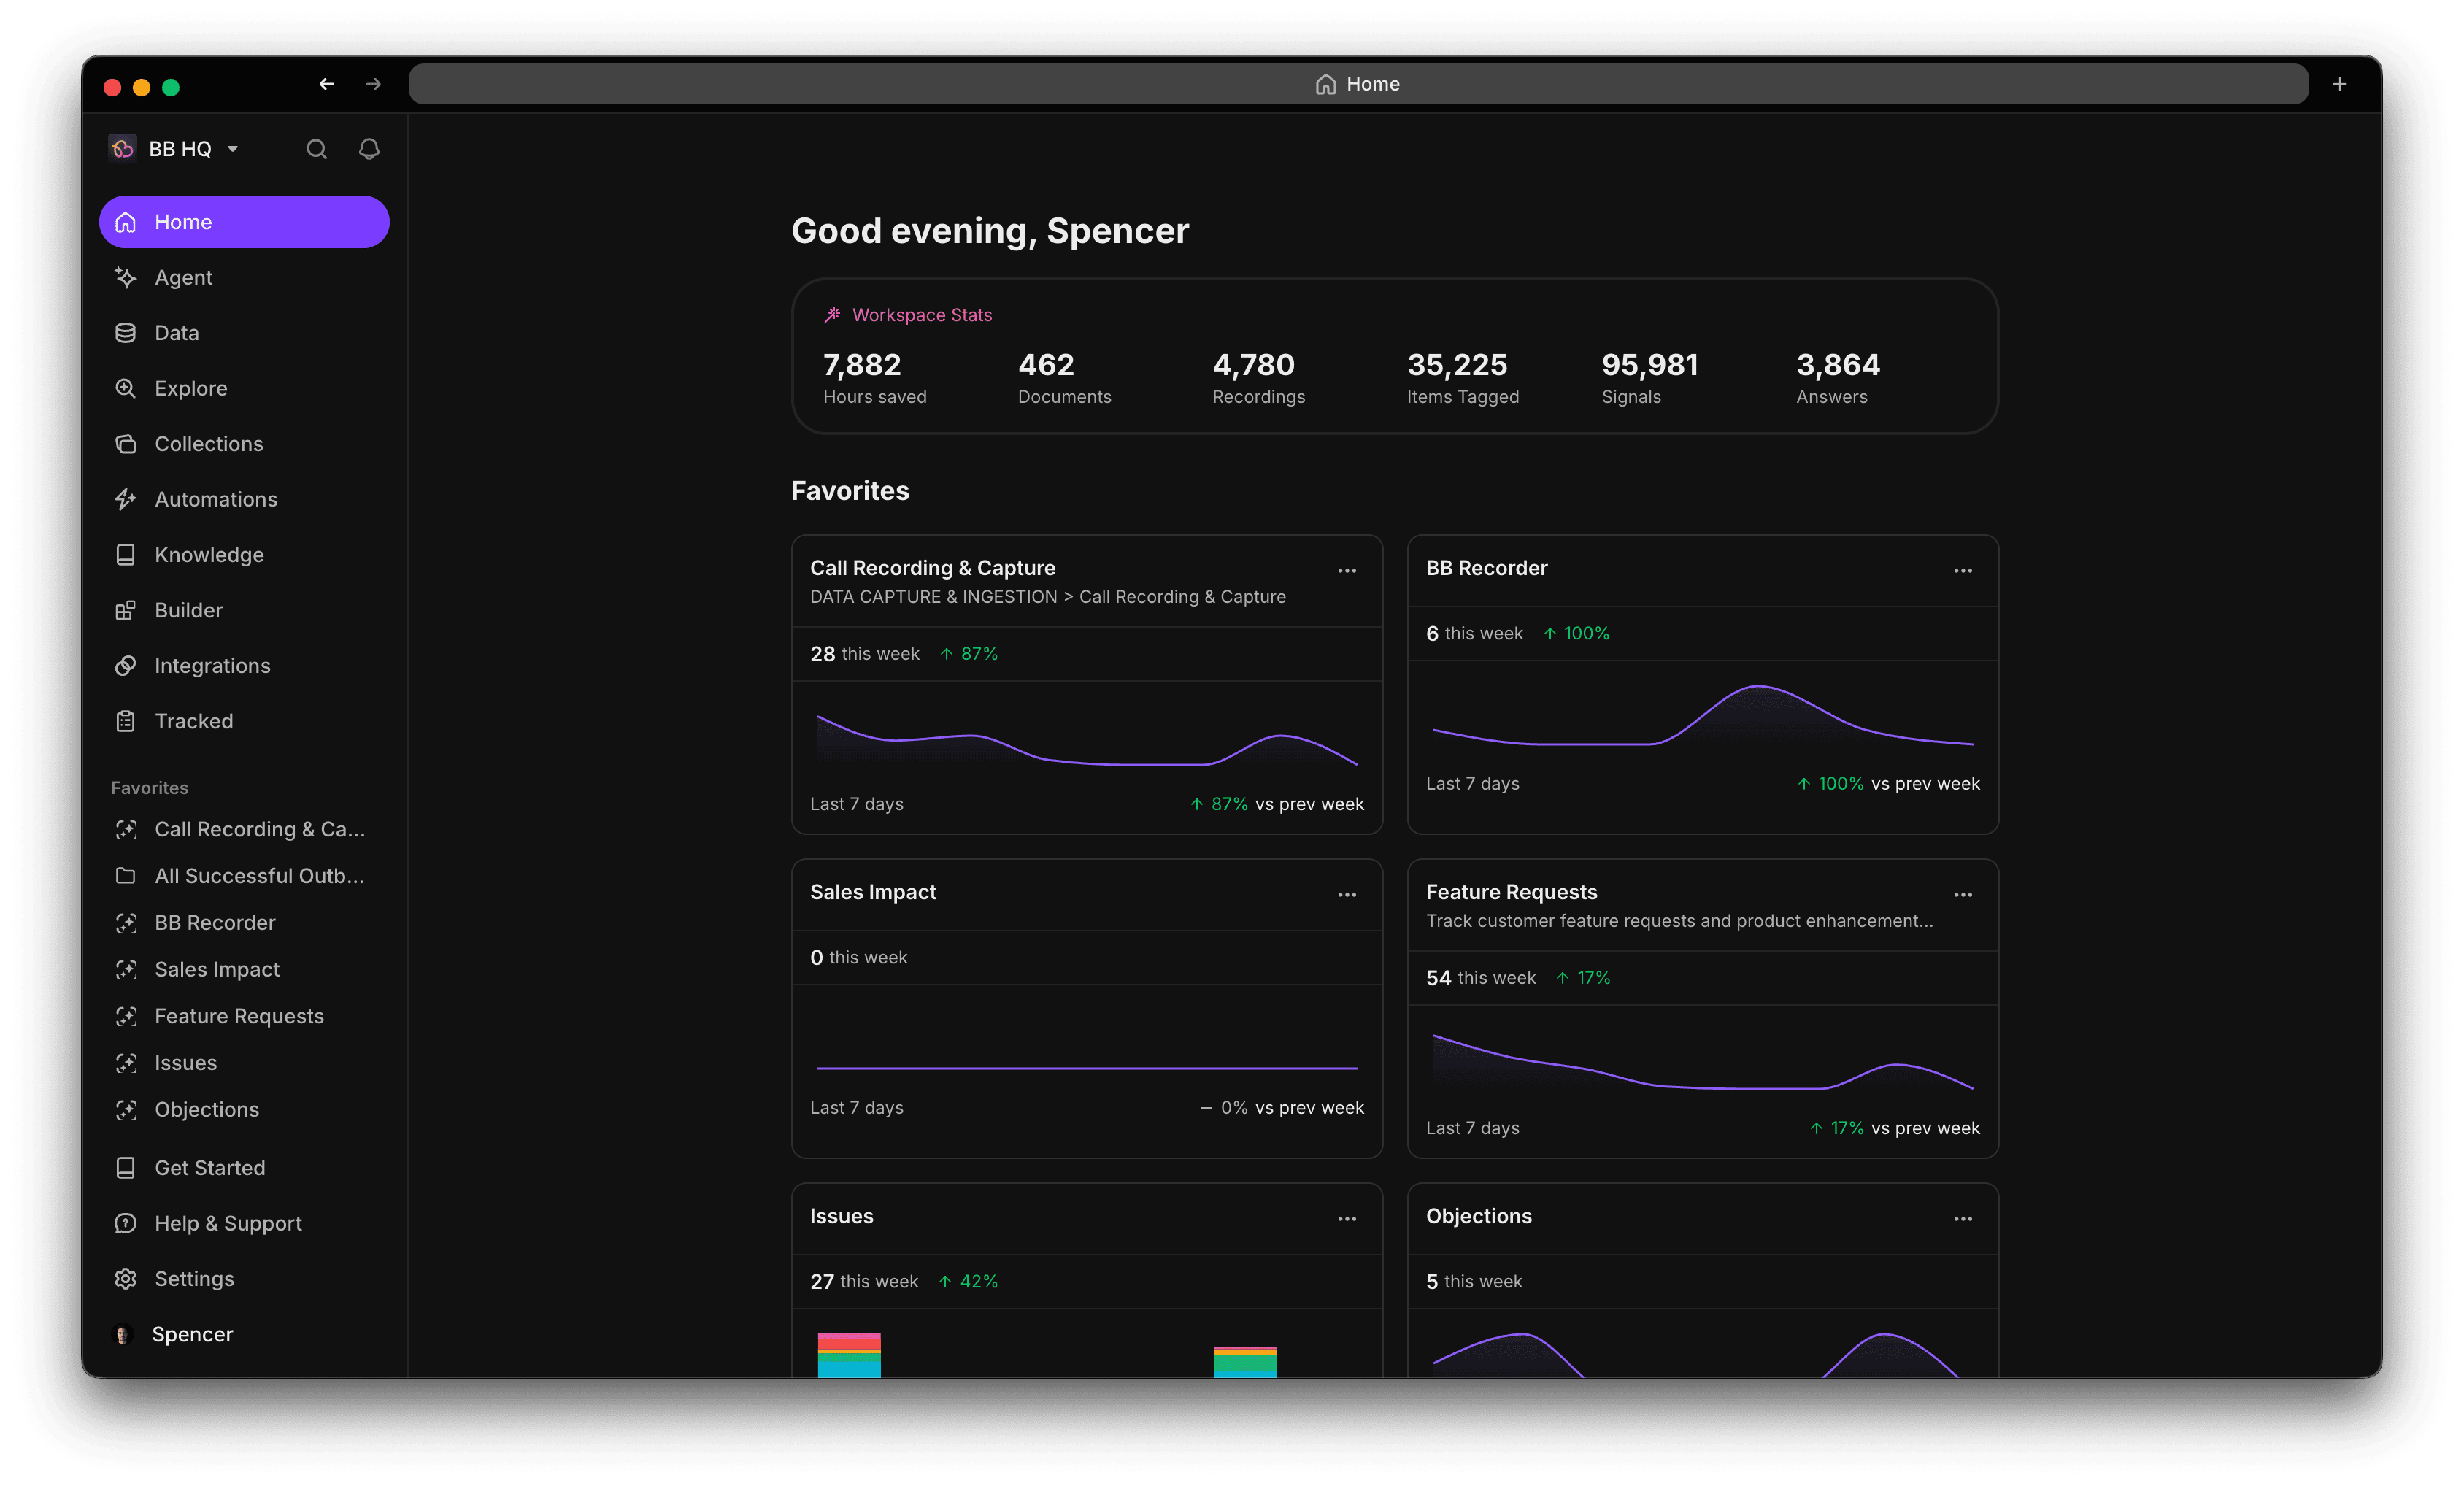The image size is (2464, 1486).
Task: Open the Objections card title
Action: coord(1478,1216)
